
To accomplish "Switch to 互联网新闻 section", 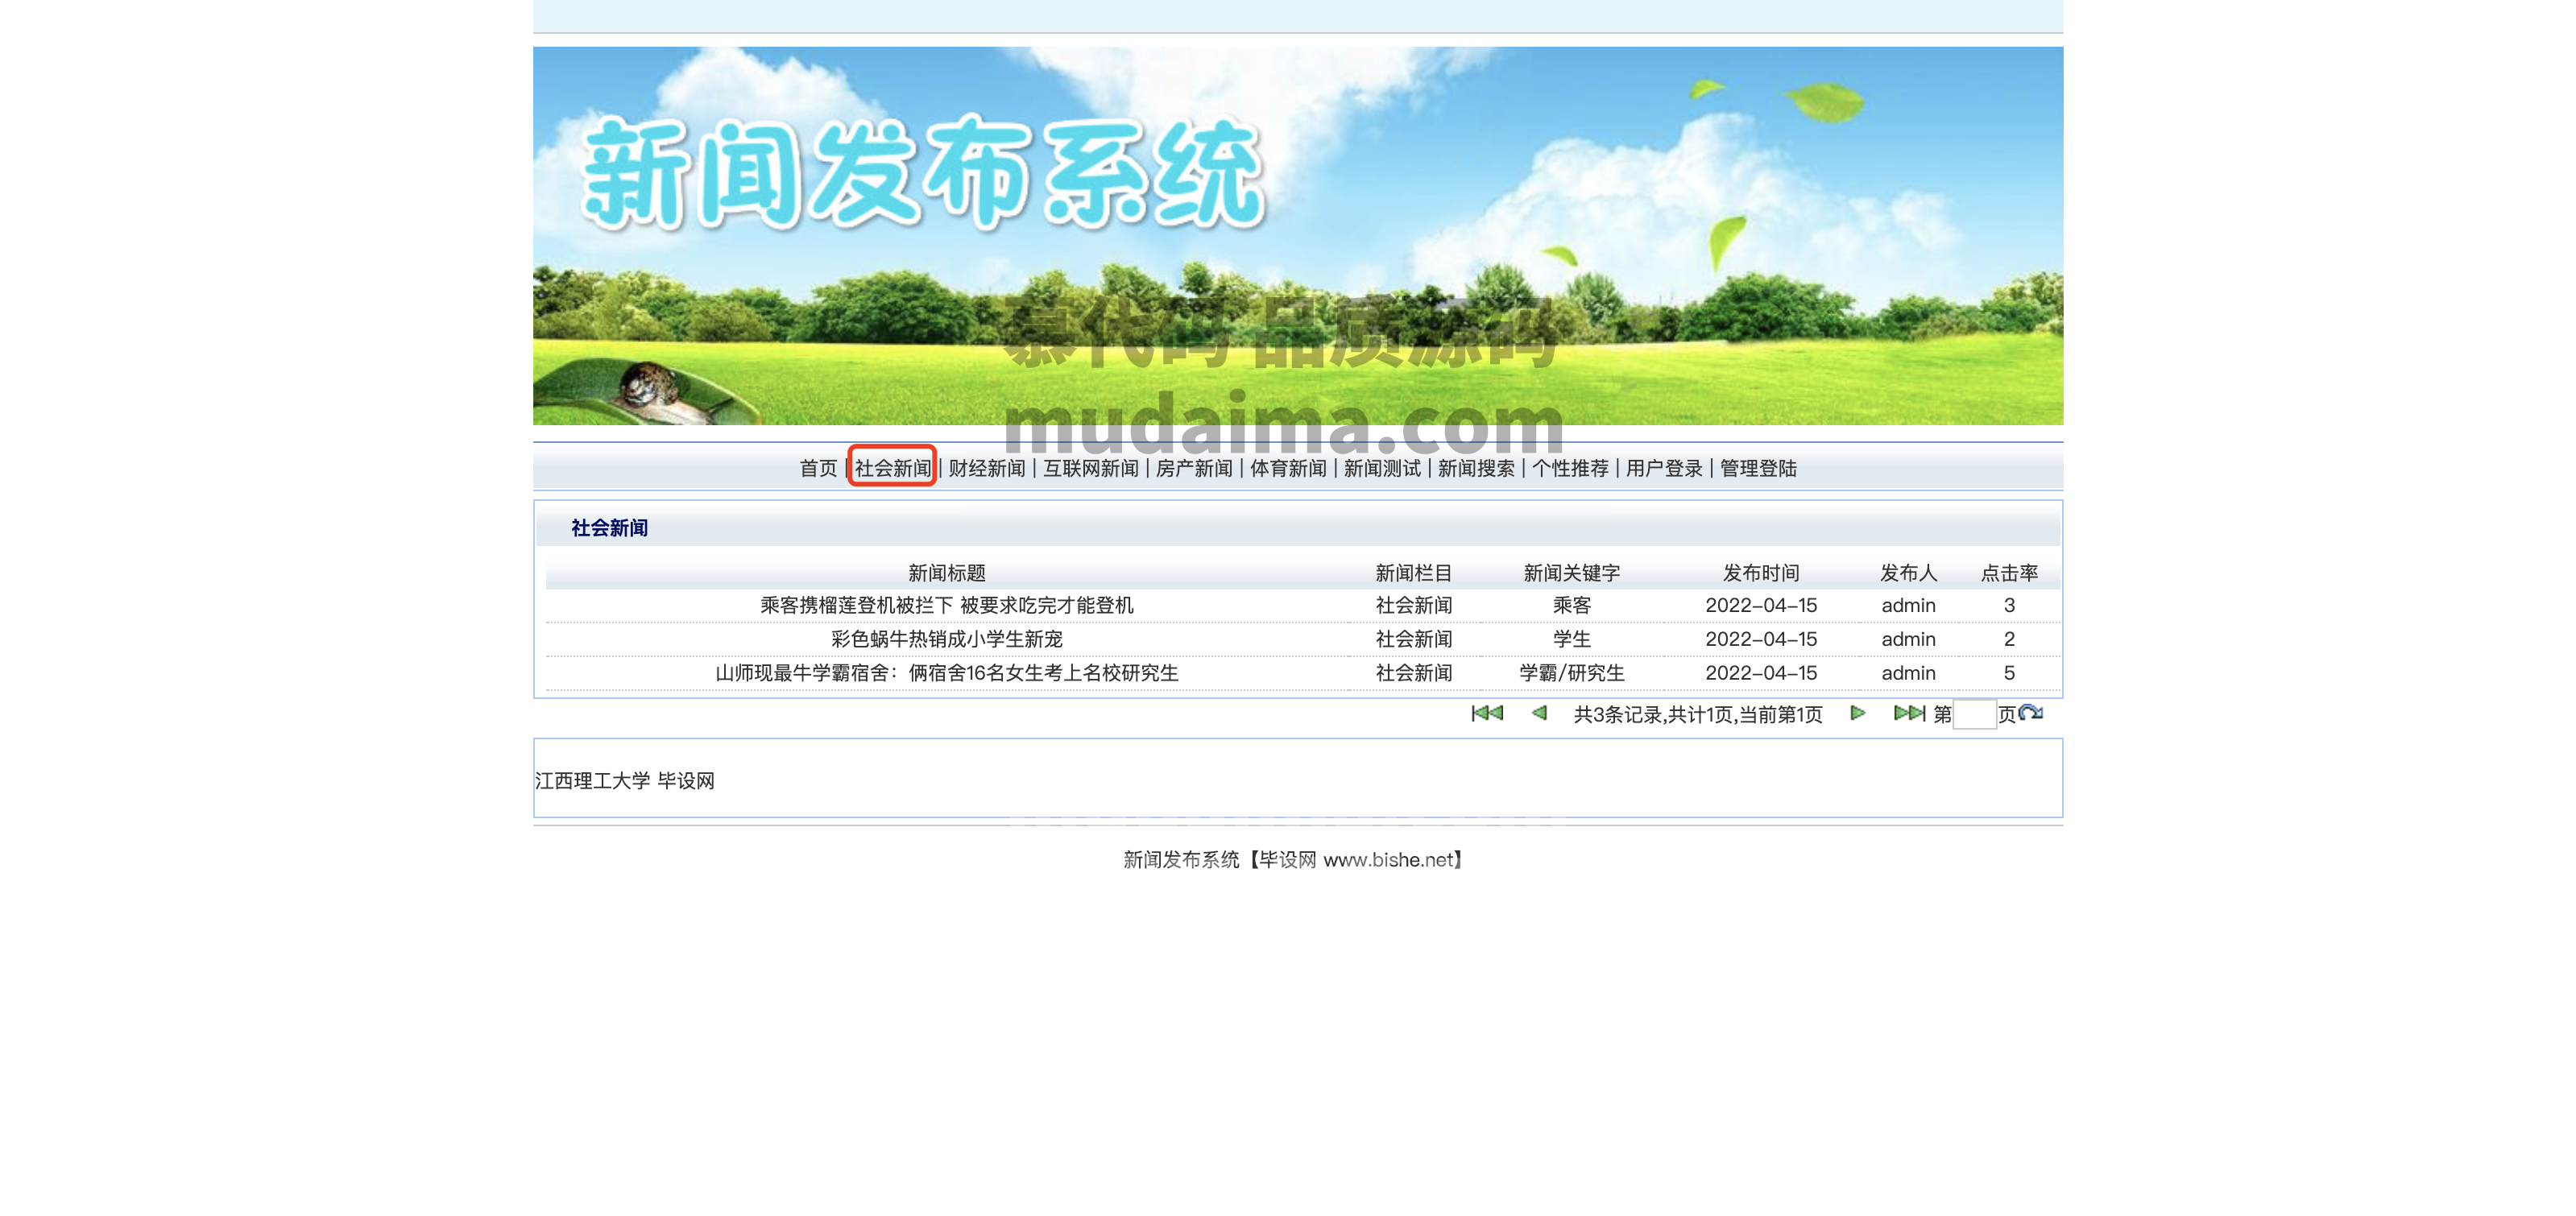I will tap(1091, 468).
